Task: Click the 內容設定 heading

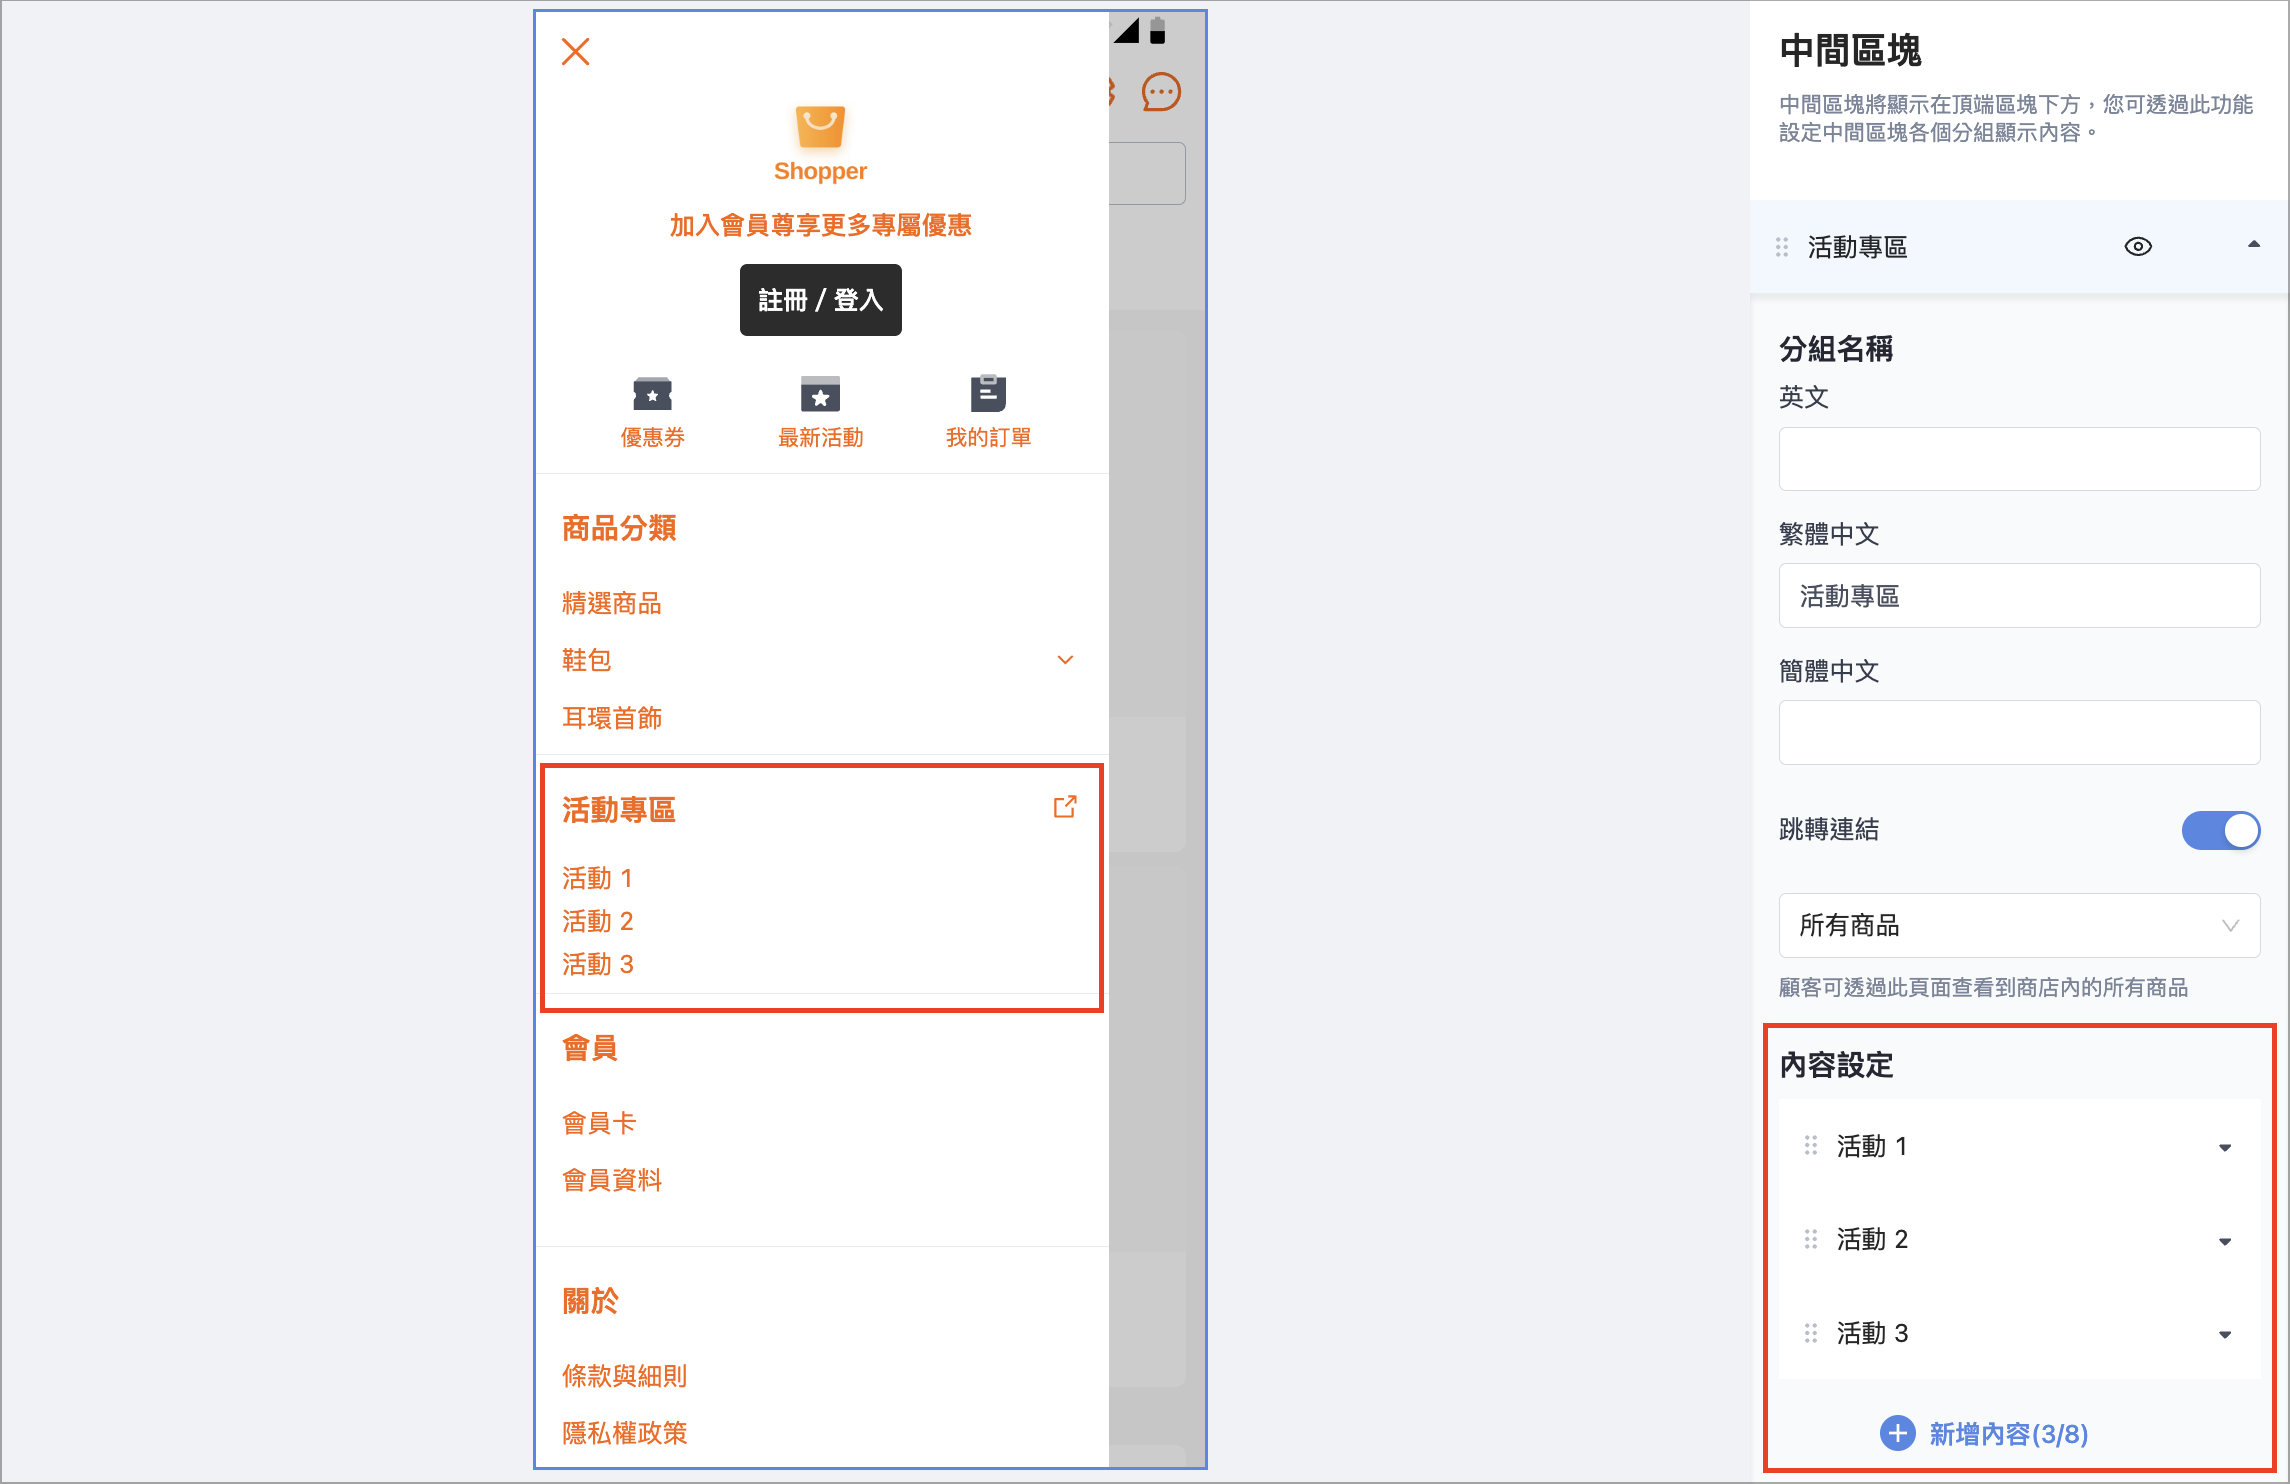Action: (1836, 1065)
